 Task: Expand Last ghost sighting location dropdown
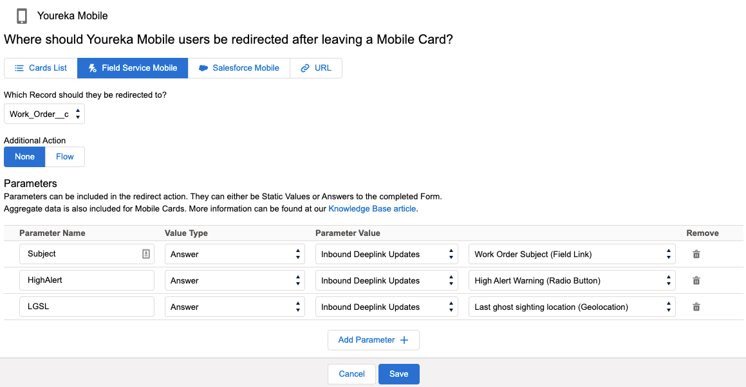pyautogui.click(x=572, y=307)
